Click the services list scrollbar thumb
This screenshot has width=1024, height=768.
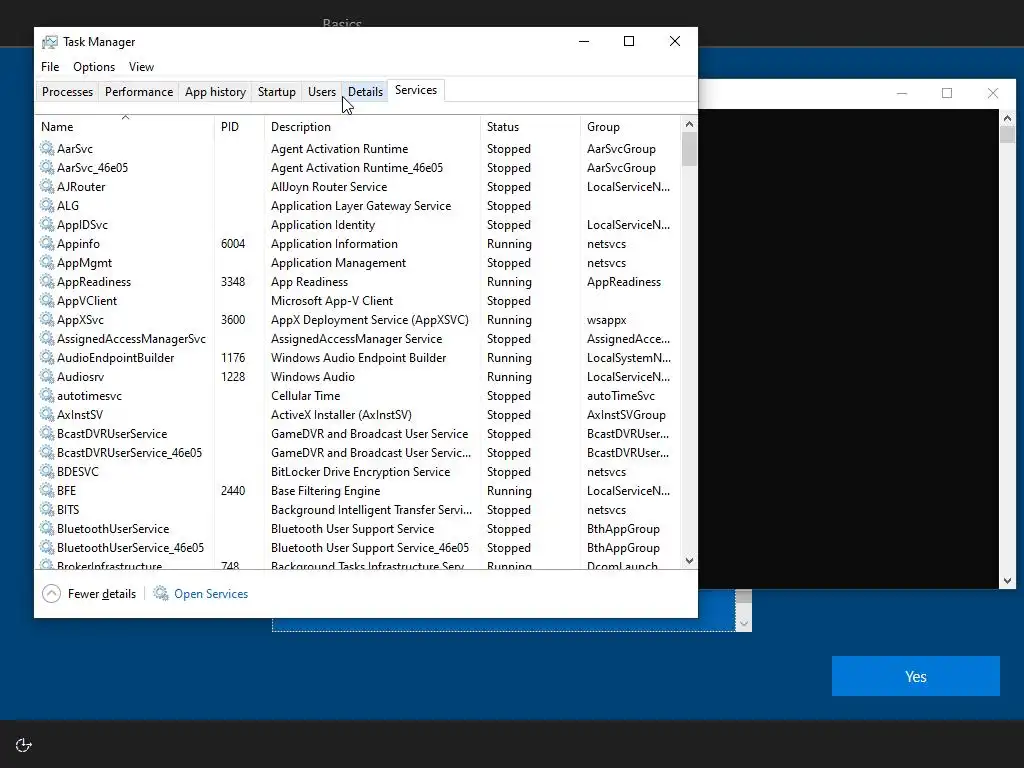689,150
